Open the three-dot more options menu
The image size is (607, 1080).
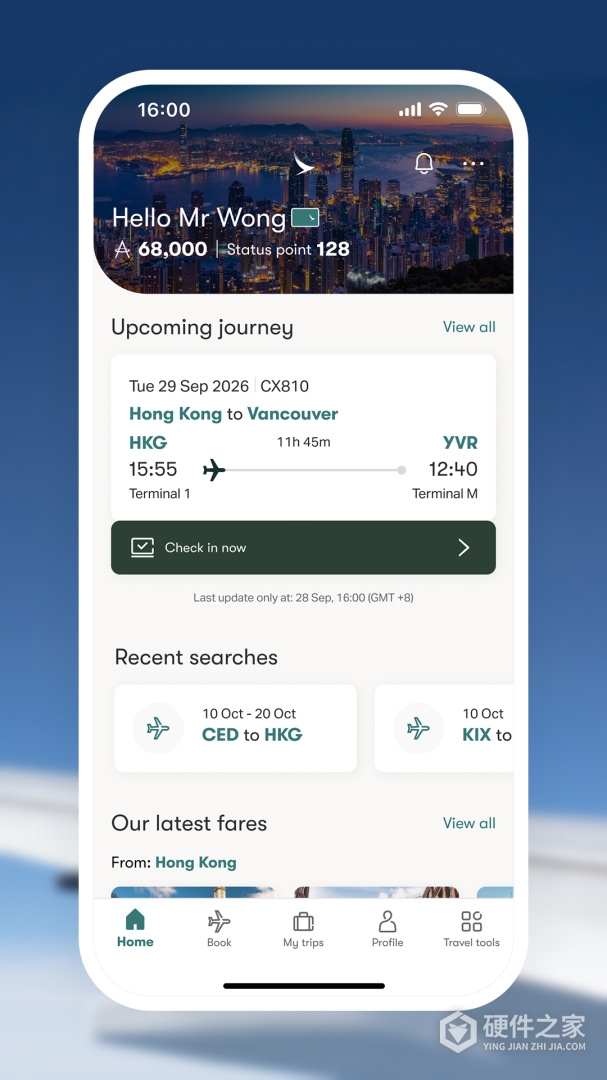click(473, 164)
